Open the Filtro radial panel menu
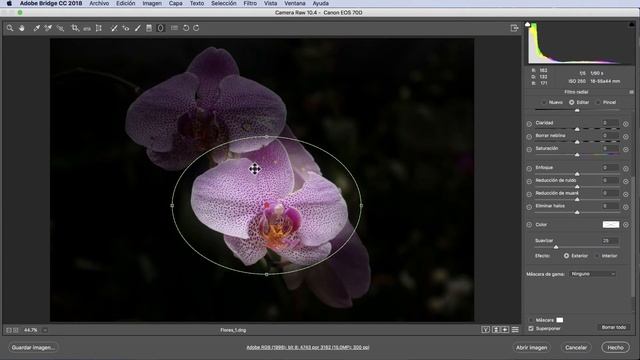The height and width of the screenshot is (360, 640). point(631,92)
